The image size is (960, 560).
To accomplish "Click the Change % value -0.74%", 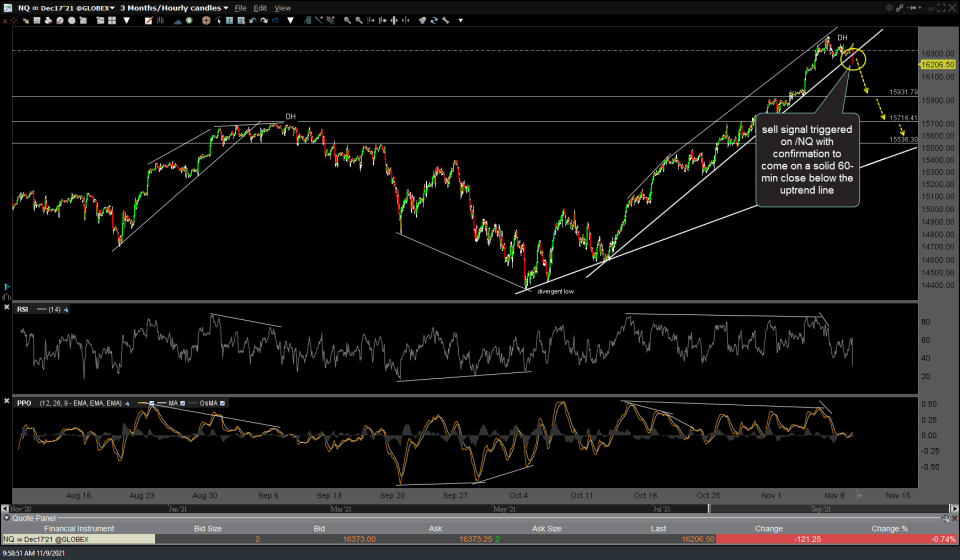I will tap(943, 539).
